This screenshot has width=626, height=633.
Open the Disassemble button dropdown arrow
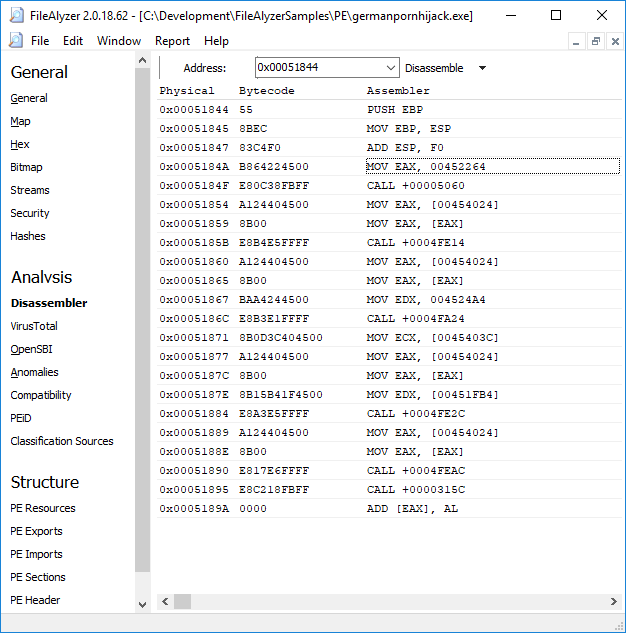click(x=482, y=68)
